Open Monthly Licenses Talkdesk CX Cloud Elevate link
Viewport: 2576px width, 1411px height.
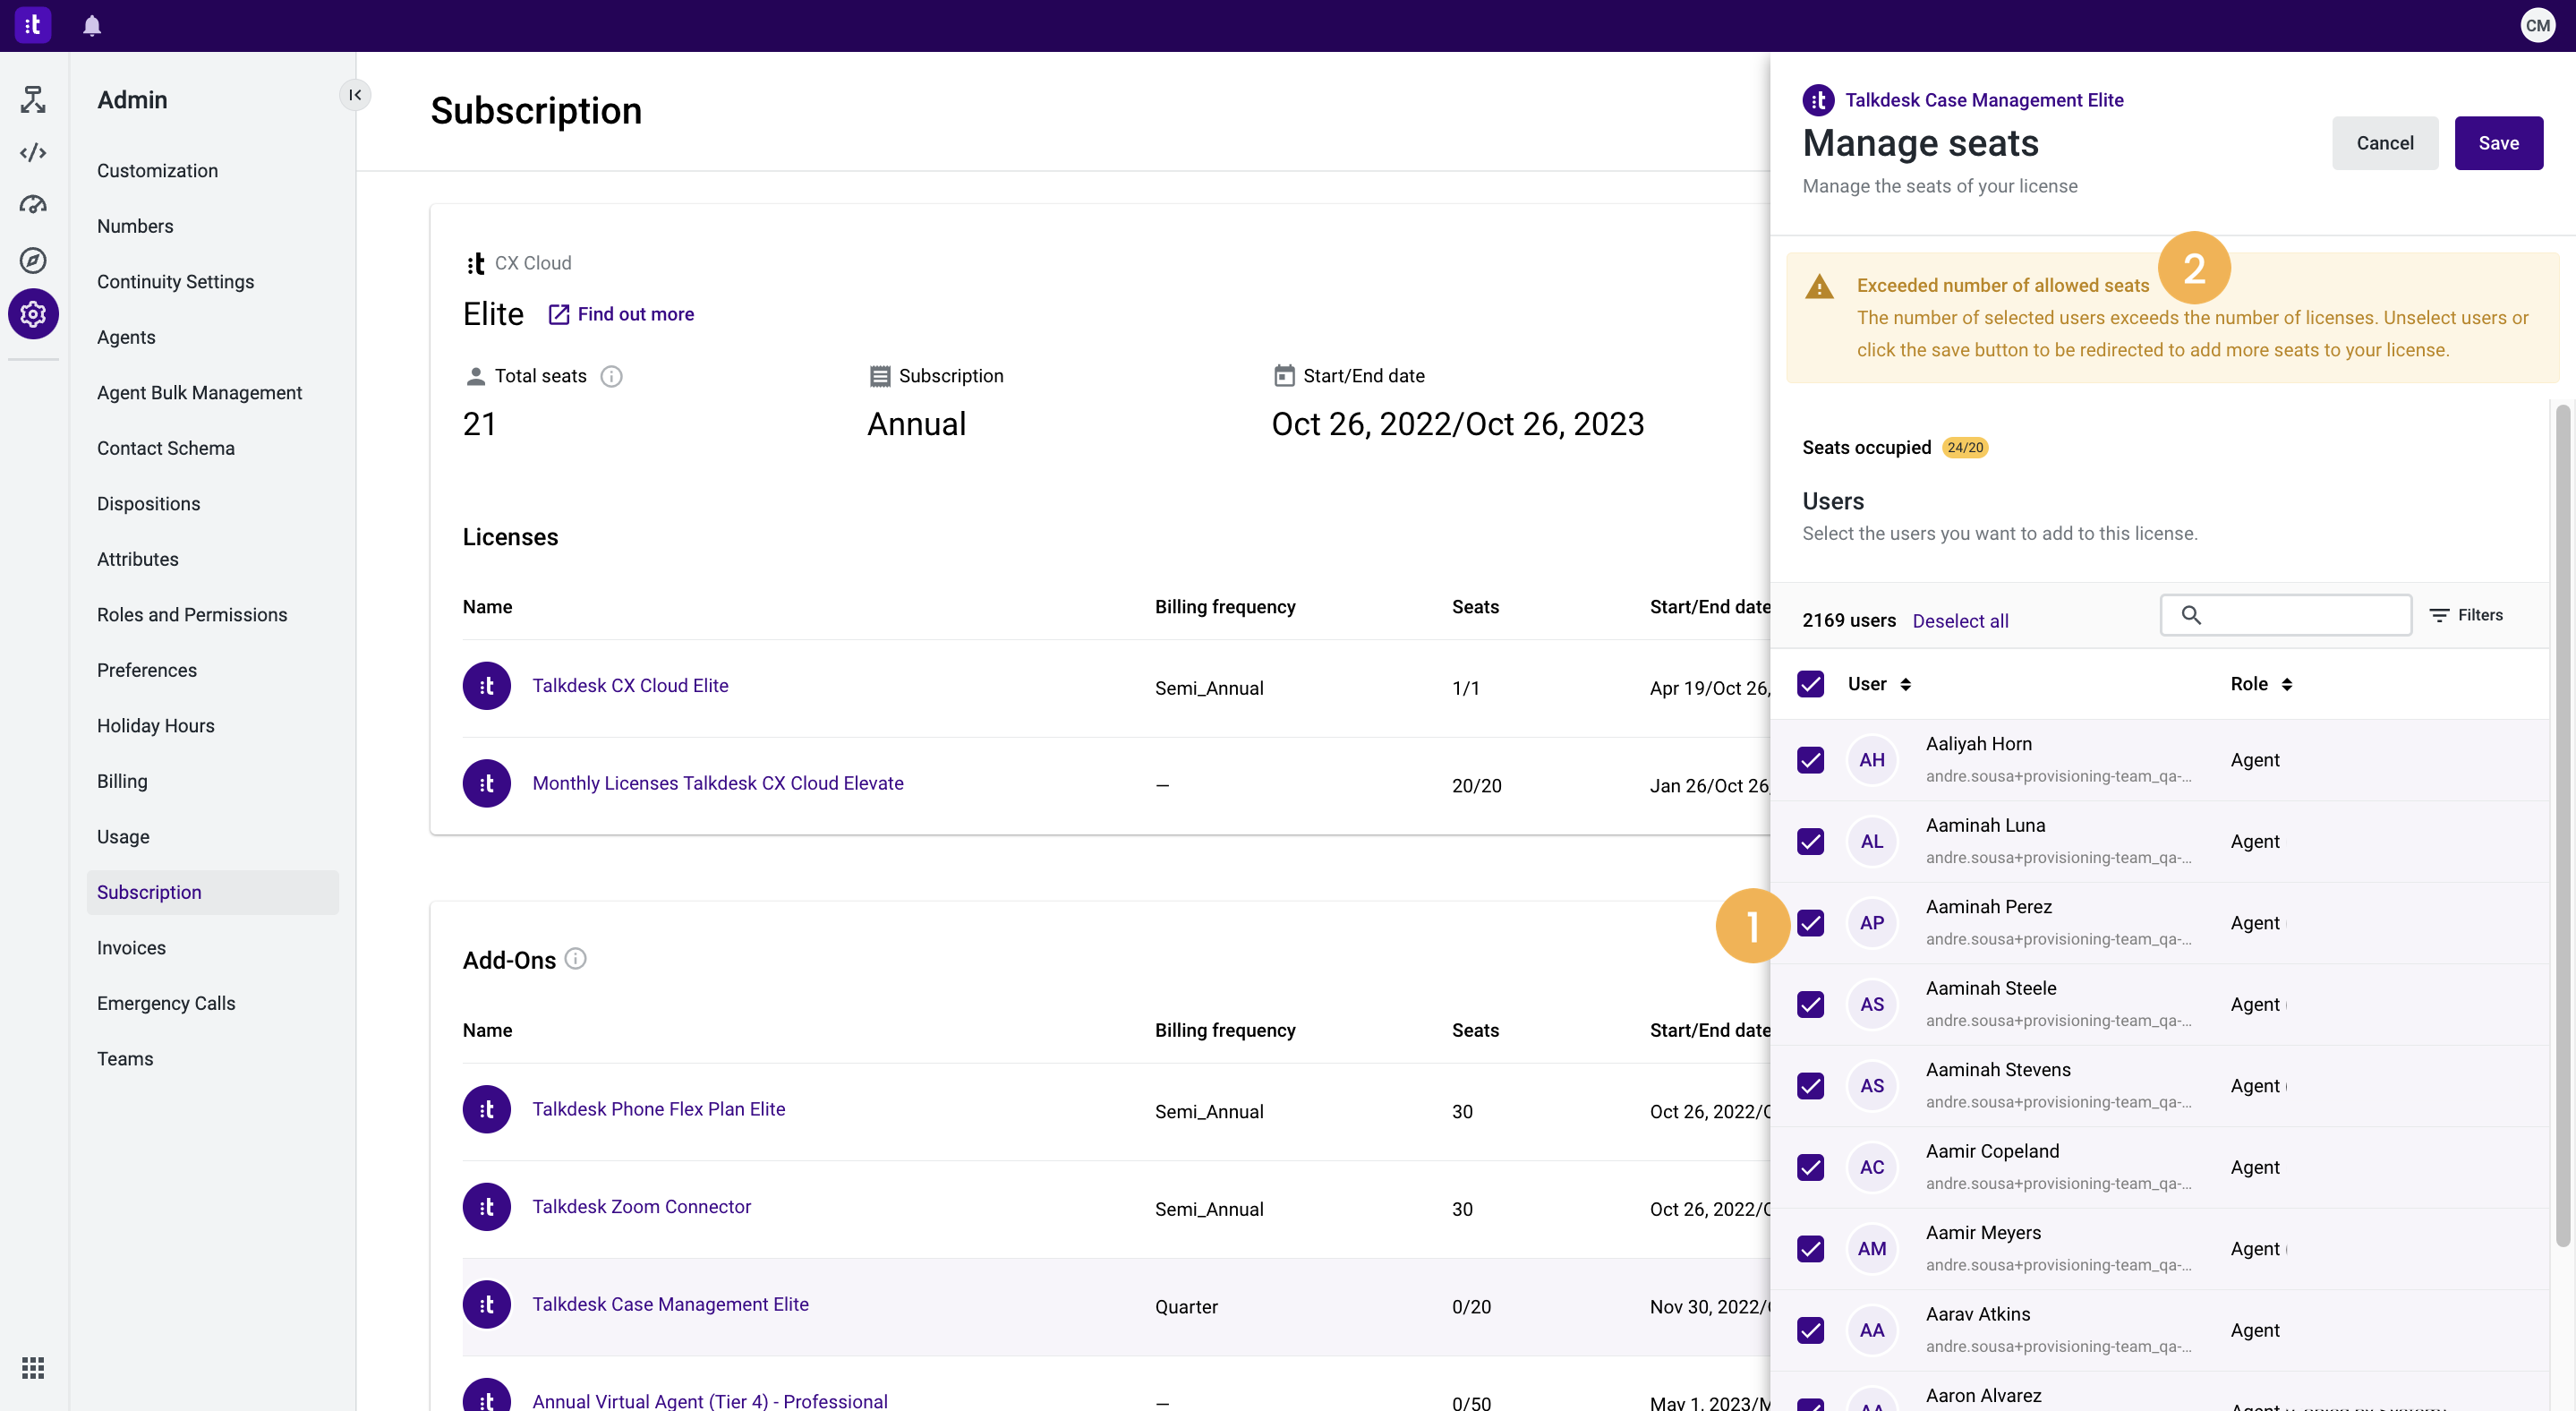718,783
